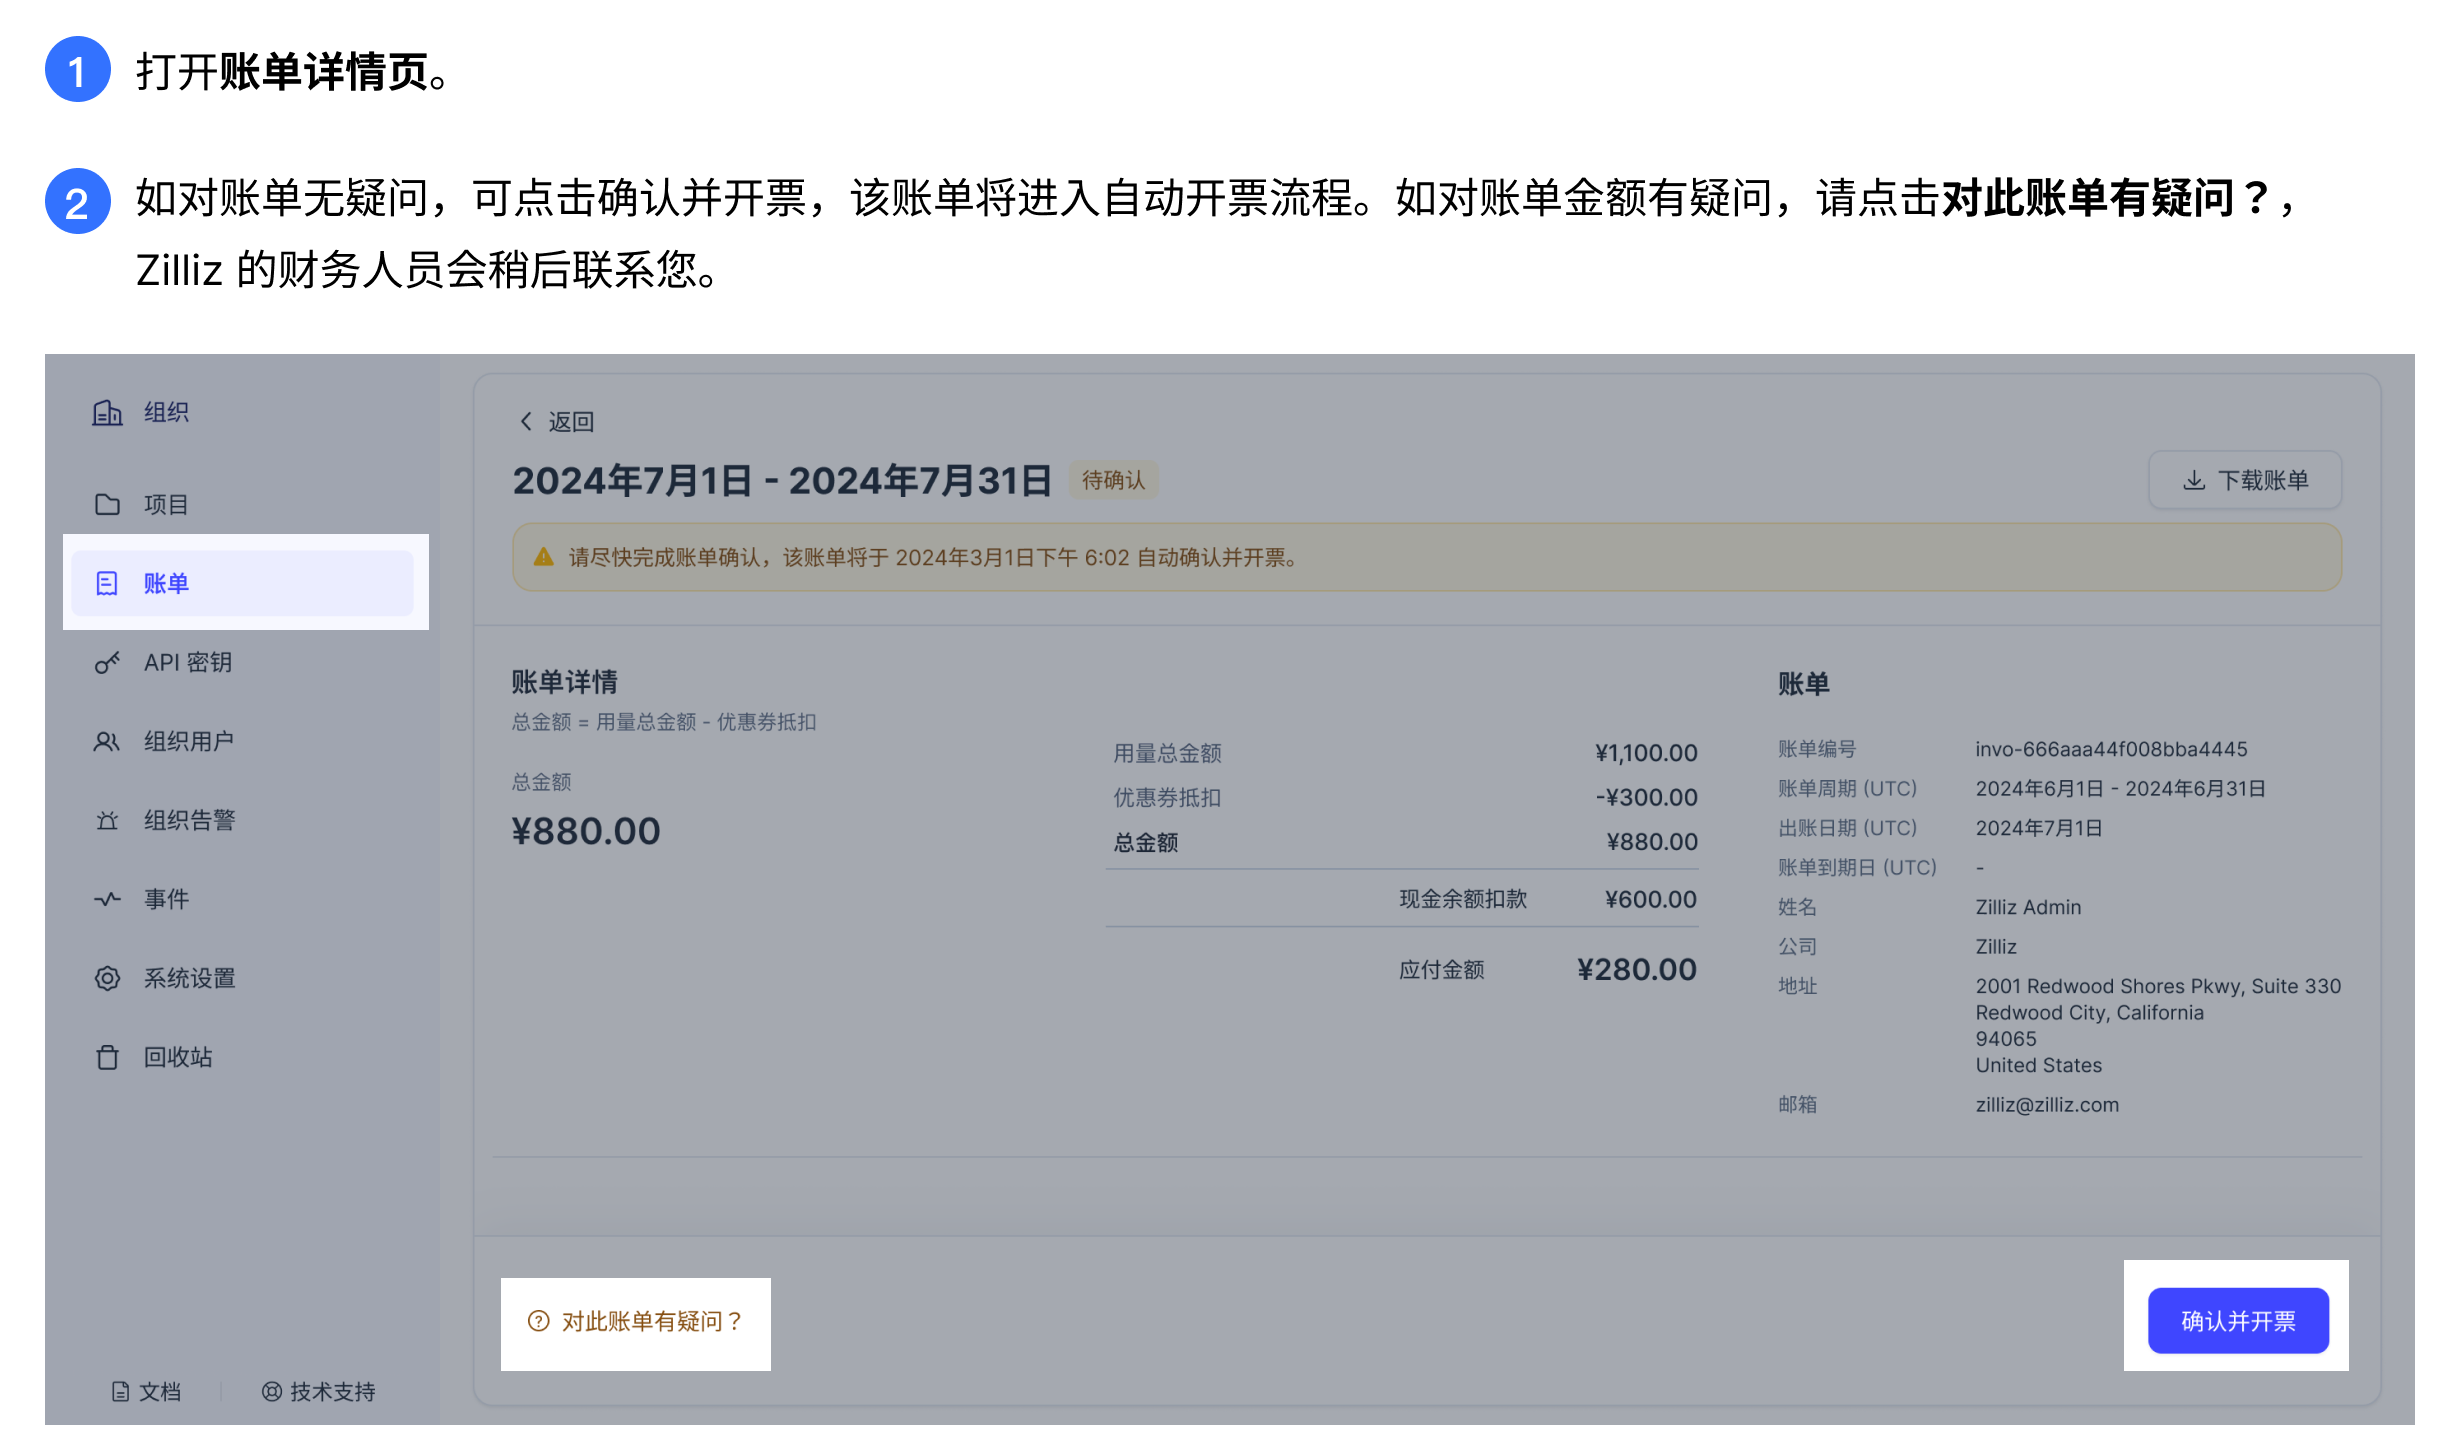Click the question mark icon beside 对此账单有疑问
The height and width of the screenshot is (1455, 2460).
pyautogui.click(x=538, y=1321)
